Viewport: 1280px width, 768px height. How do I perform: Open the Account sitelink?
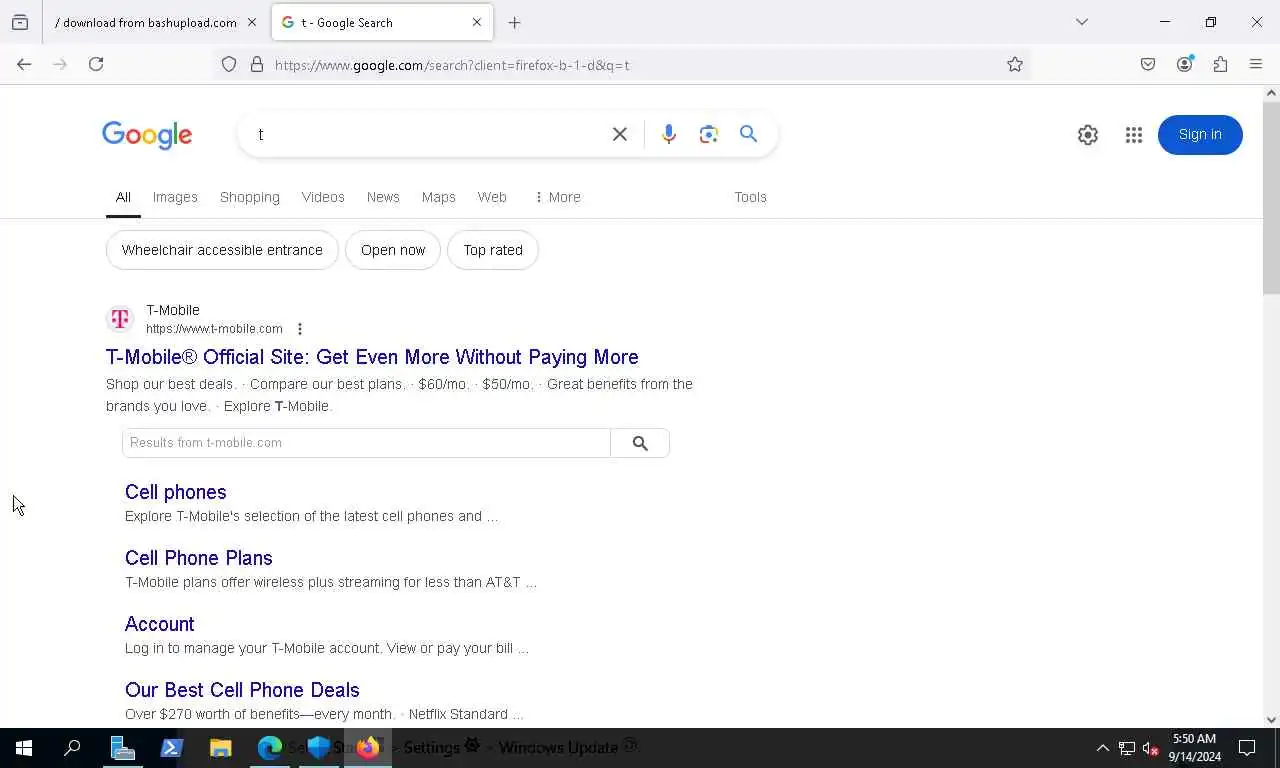[x=160, y=624]
